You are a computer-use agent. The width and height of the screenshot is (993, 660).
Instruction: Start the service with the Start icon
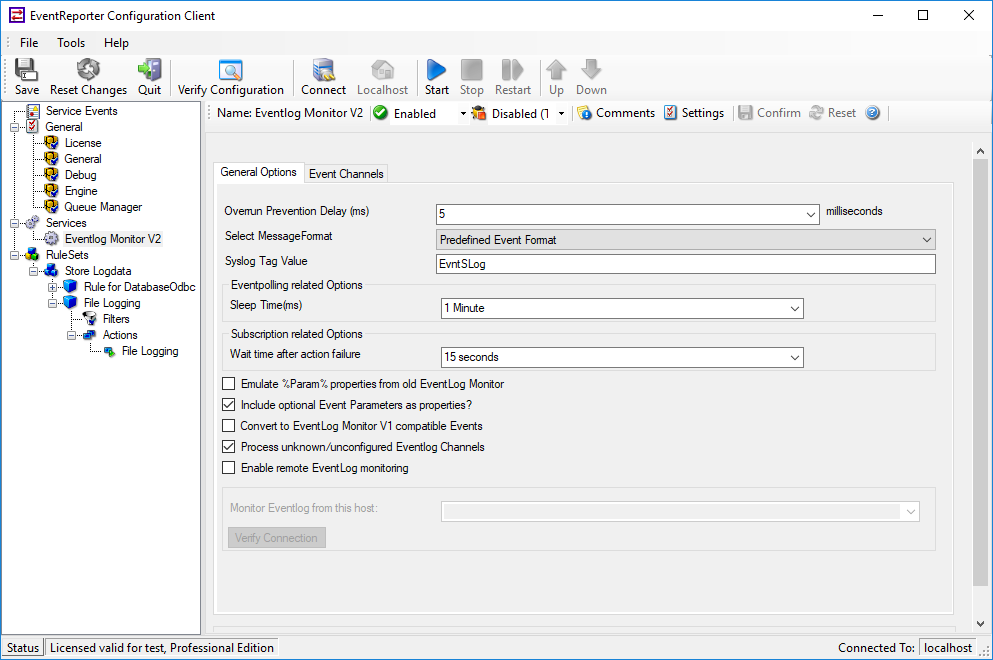click(x=436, y=77)
